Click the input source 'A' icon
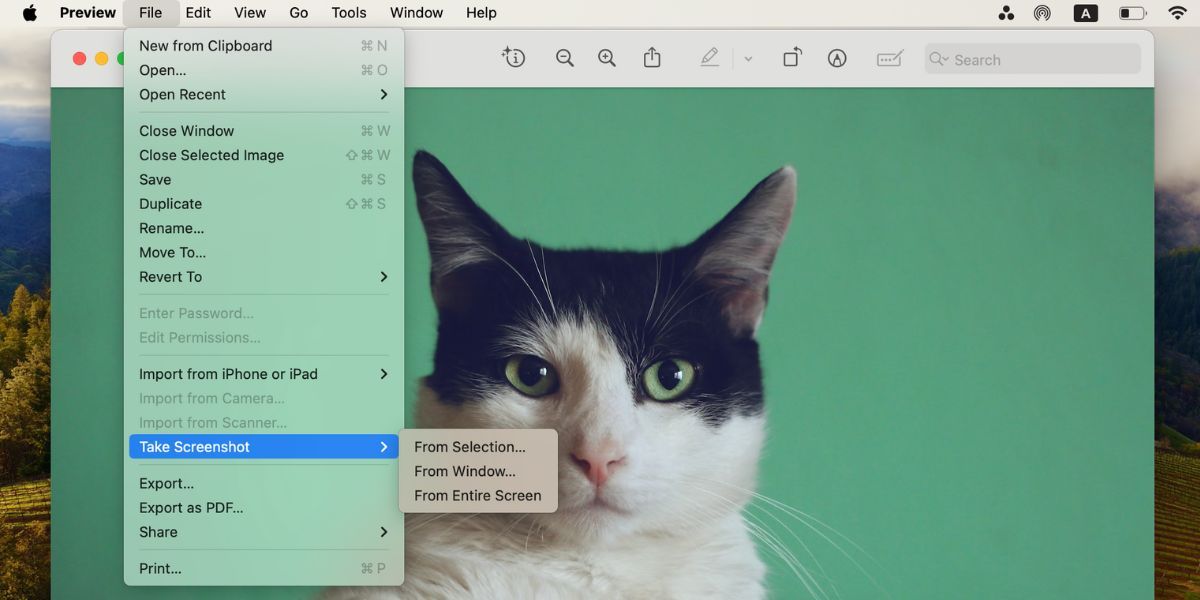The height and width of the screenshot is (600, 1200). (1085, 12)
